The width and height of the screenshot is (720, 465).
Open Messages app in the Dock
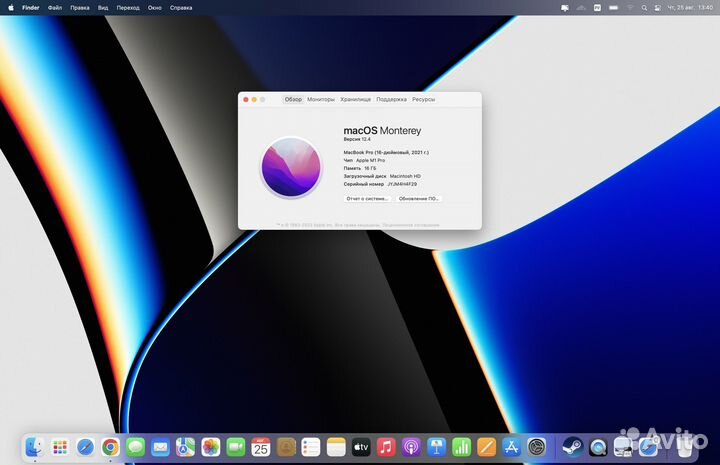point(135,447)
